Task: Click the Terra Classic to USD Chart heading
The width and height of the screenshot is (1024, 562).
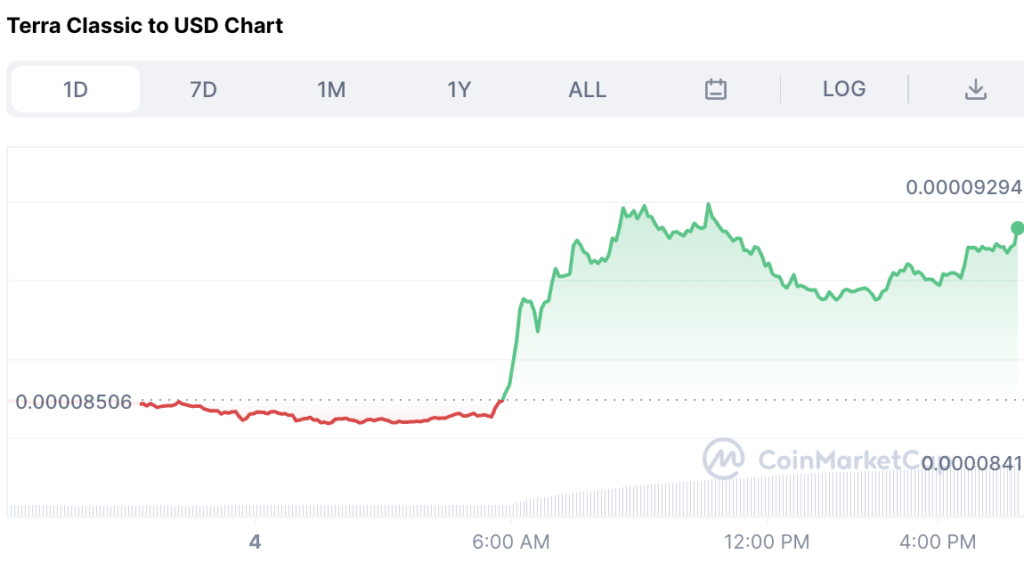Action: click(x=145, y=25)
